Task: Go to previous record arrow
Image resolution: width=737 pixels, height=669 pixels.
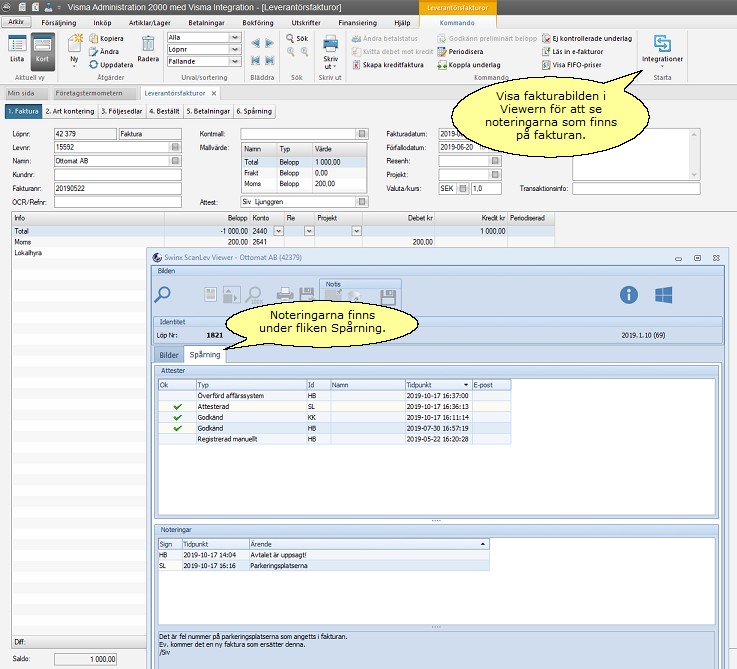Action: click(x=255, y=43)
